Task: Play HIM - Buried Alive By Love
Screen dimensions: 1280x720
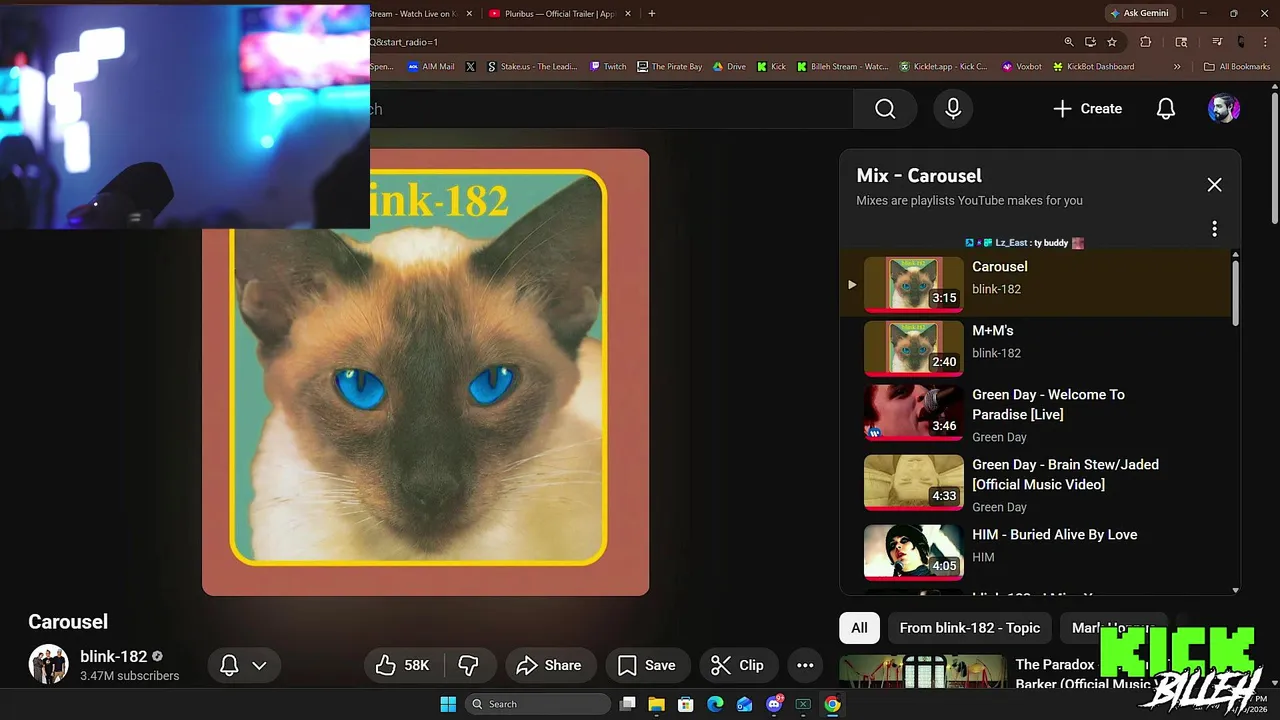Action: pos(1035,552)
